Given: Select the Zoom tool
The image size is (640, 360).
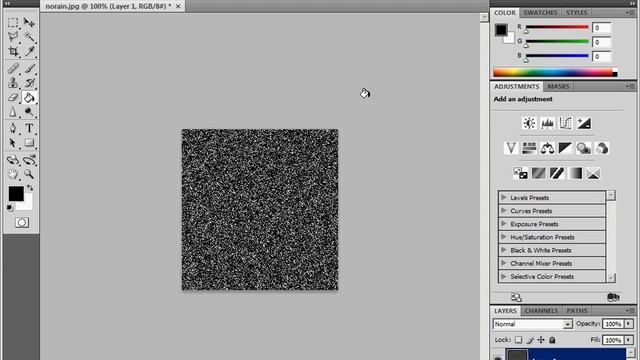Looking at the screenshot, I should 29,174.
